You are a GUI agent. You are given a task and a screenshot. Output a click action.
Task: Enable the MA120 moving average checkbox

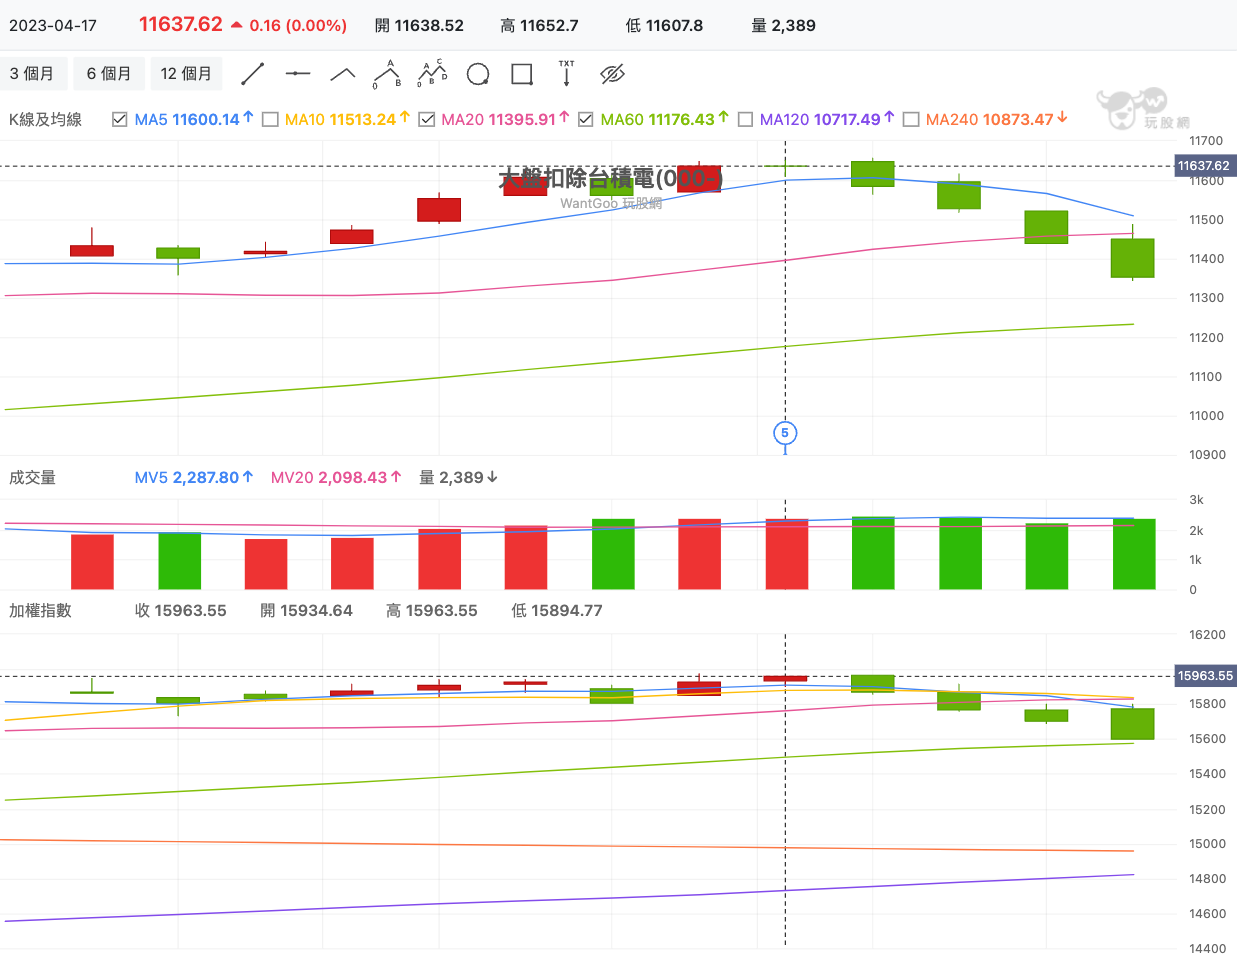(745, 120)
